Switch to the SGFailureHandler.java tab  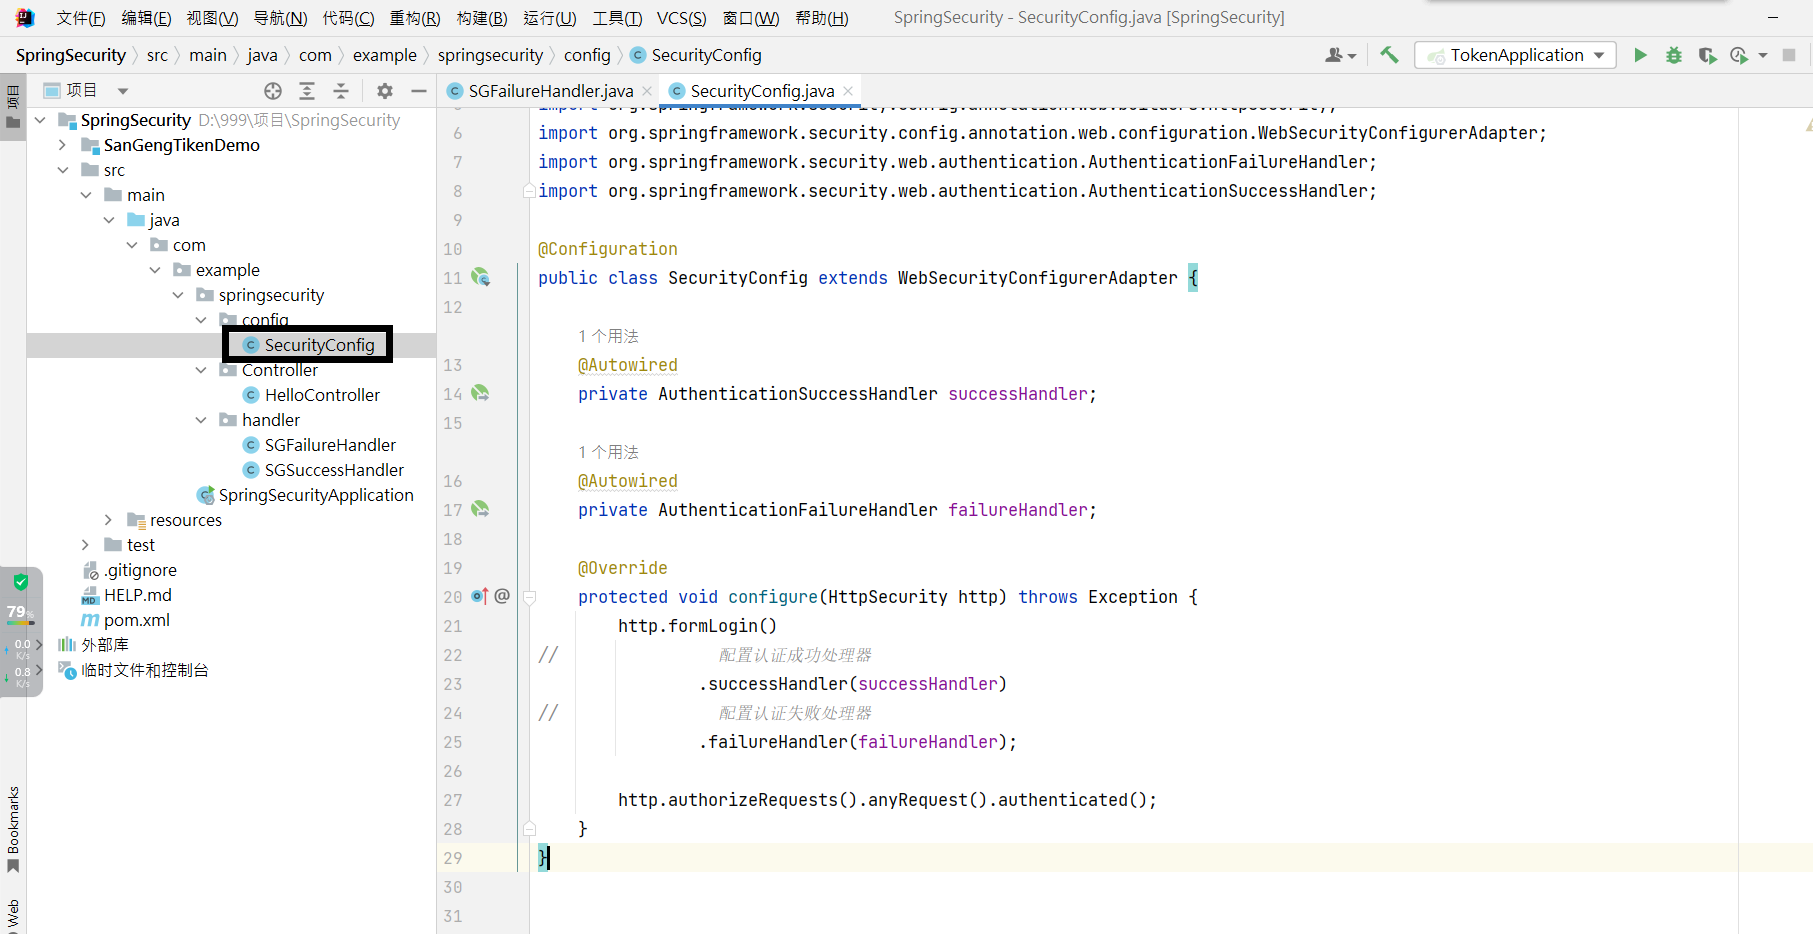click(x=550, y=91)
